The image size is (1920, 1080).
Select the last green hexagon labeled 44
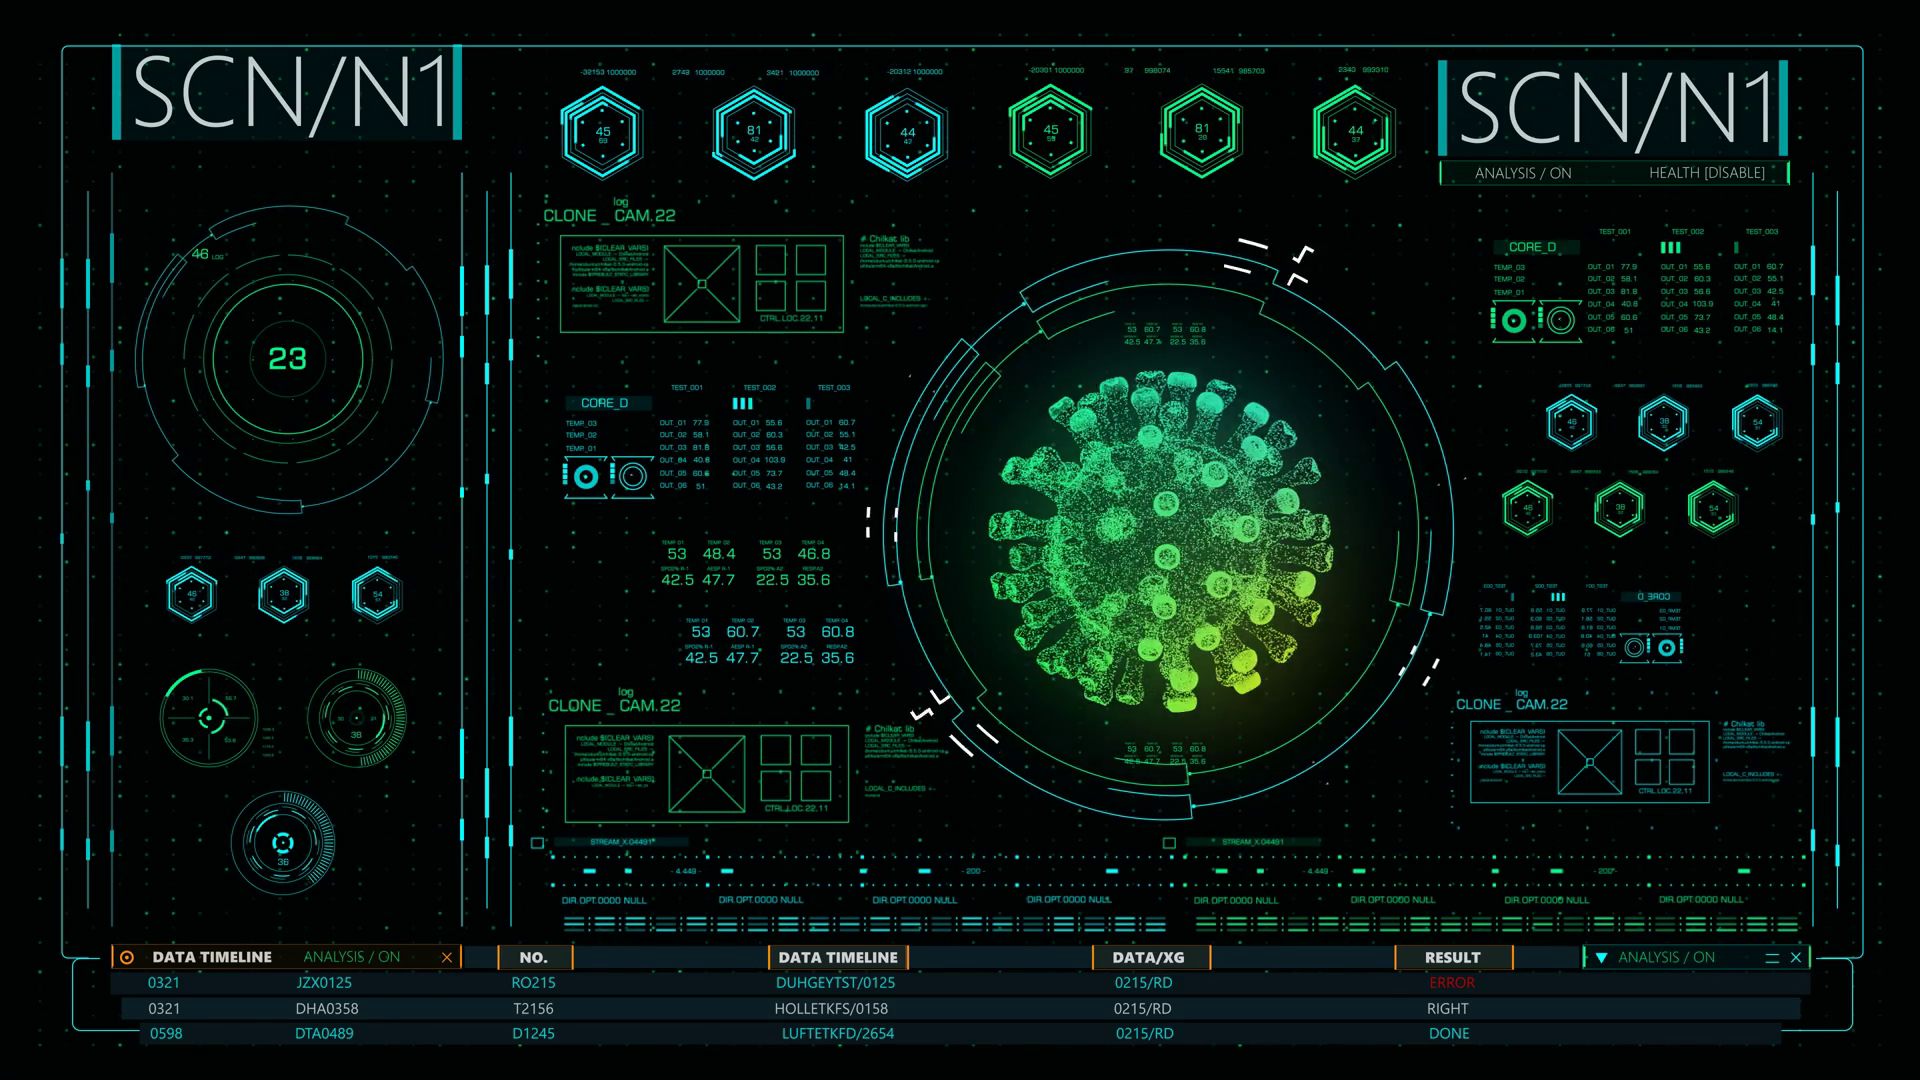1354,131
